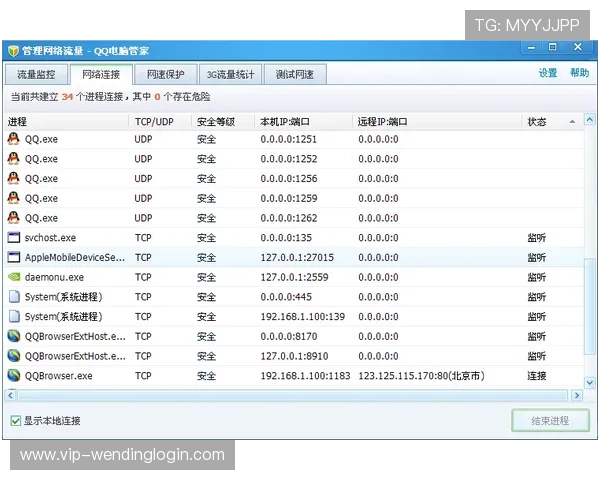Click local address 192.168.1.100:139
This screenshot has height=480, width=600.
click(303, 317)
